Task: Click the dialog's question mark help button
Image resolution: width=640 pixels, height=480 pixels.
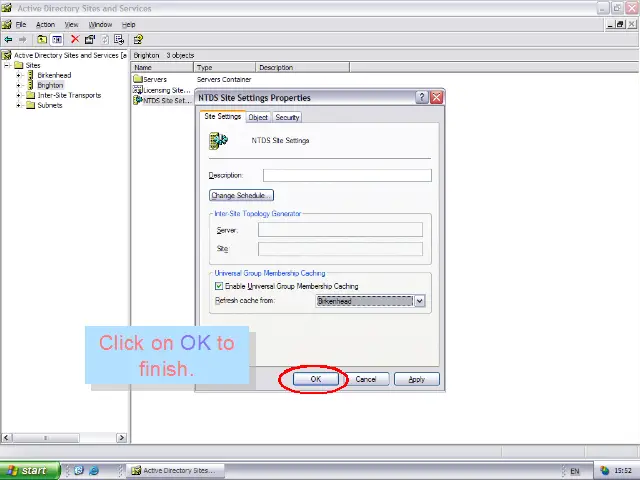Action: coord(422,98)
